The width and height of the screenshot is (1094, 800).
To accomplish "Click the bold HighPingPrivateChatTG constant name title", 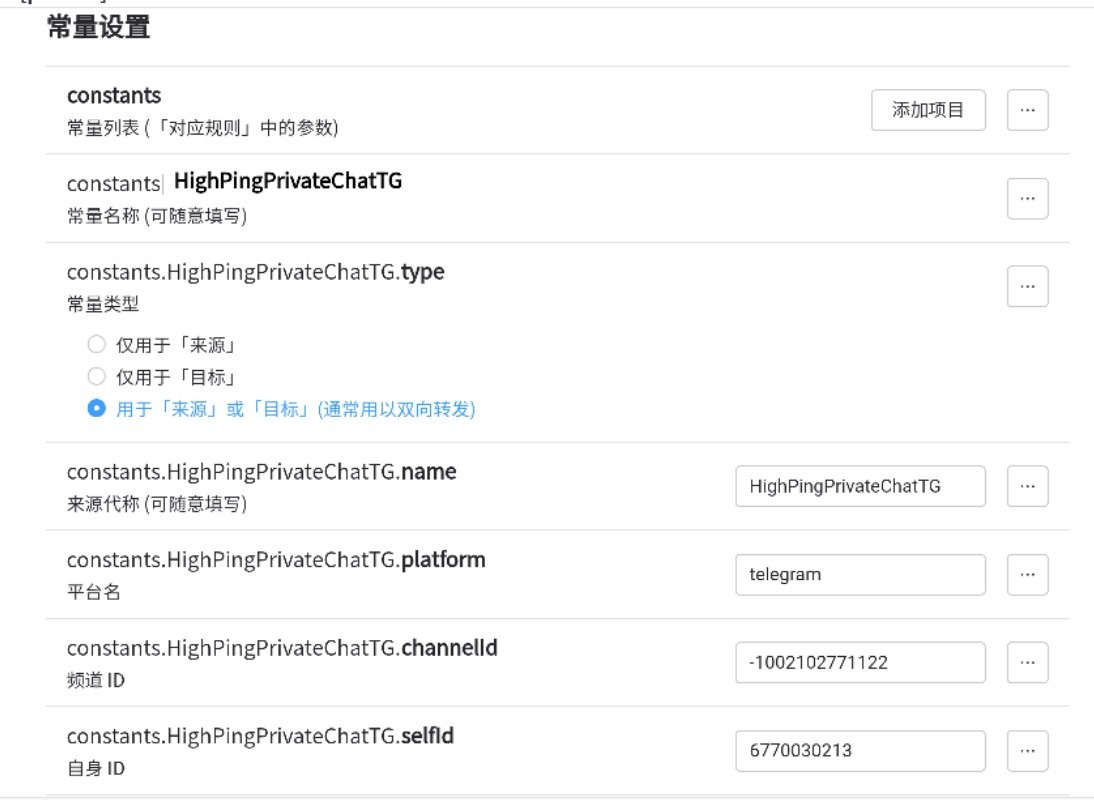I will [x=288, y=181].
